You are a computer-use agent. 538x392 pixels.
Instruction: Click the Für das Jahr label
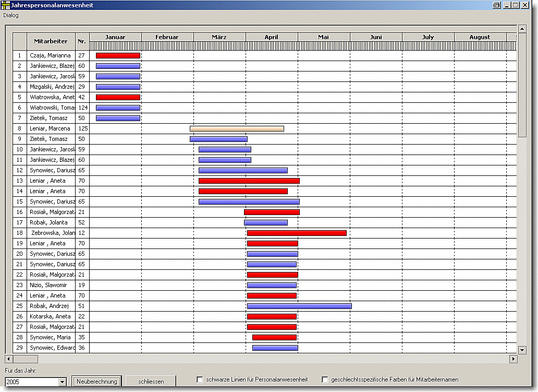(20, 371)
